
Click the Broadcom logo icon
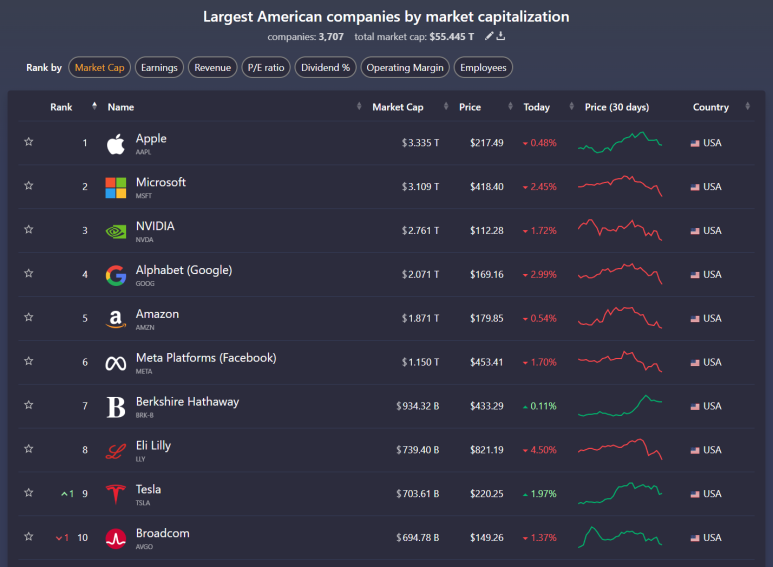[x=116, y=538]
